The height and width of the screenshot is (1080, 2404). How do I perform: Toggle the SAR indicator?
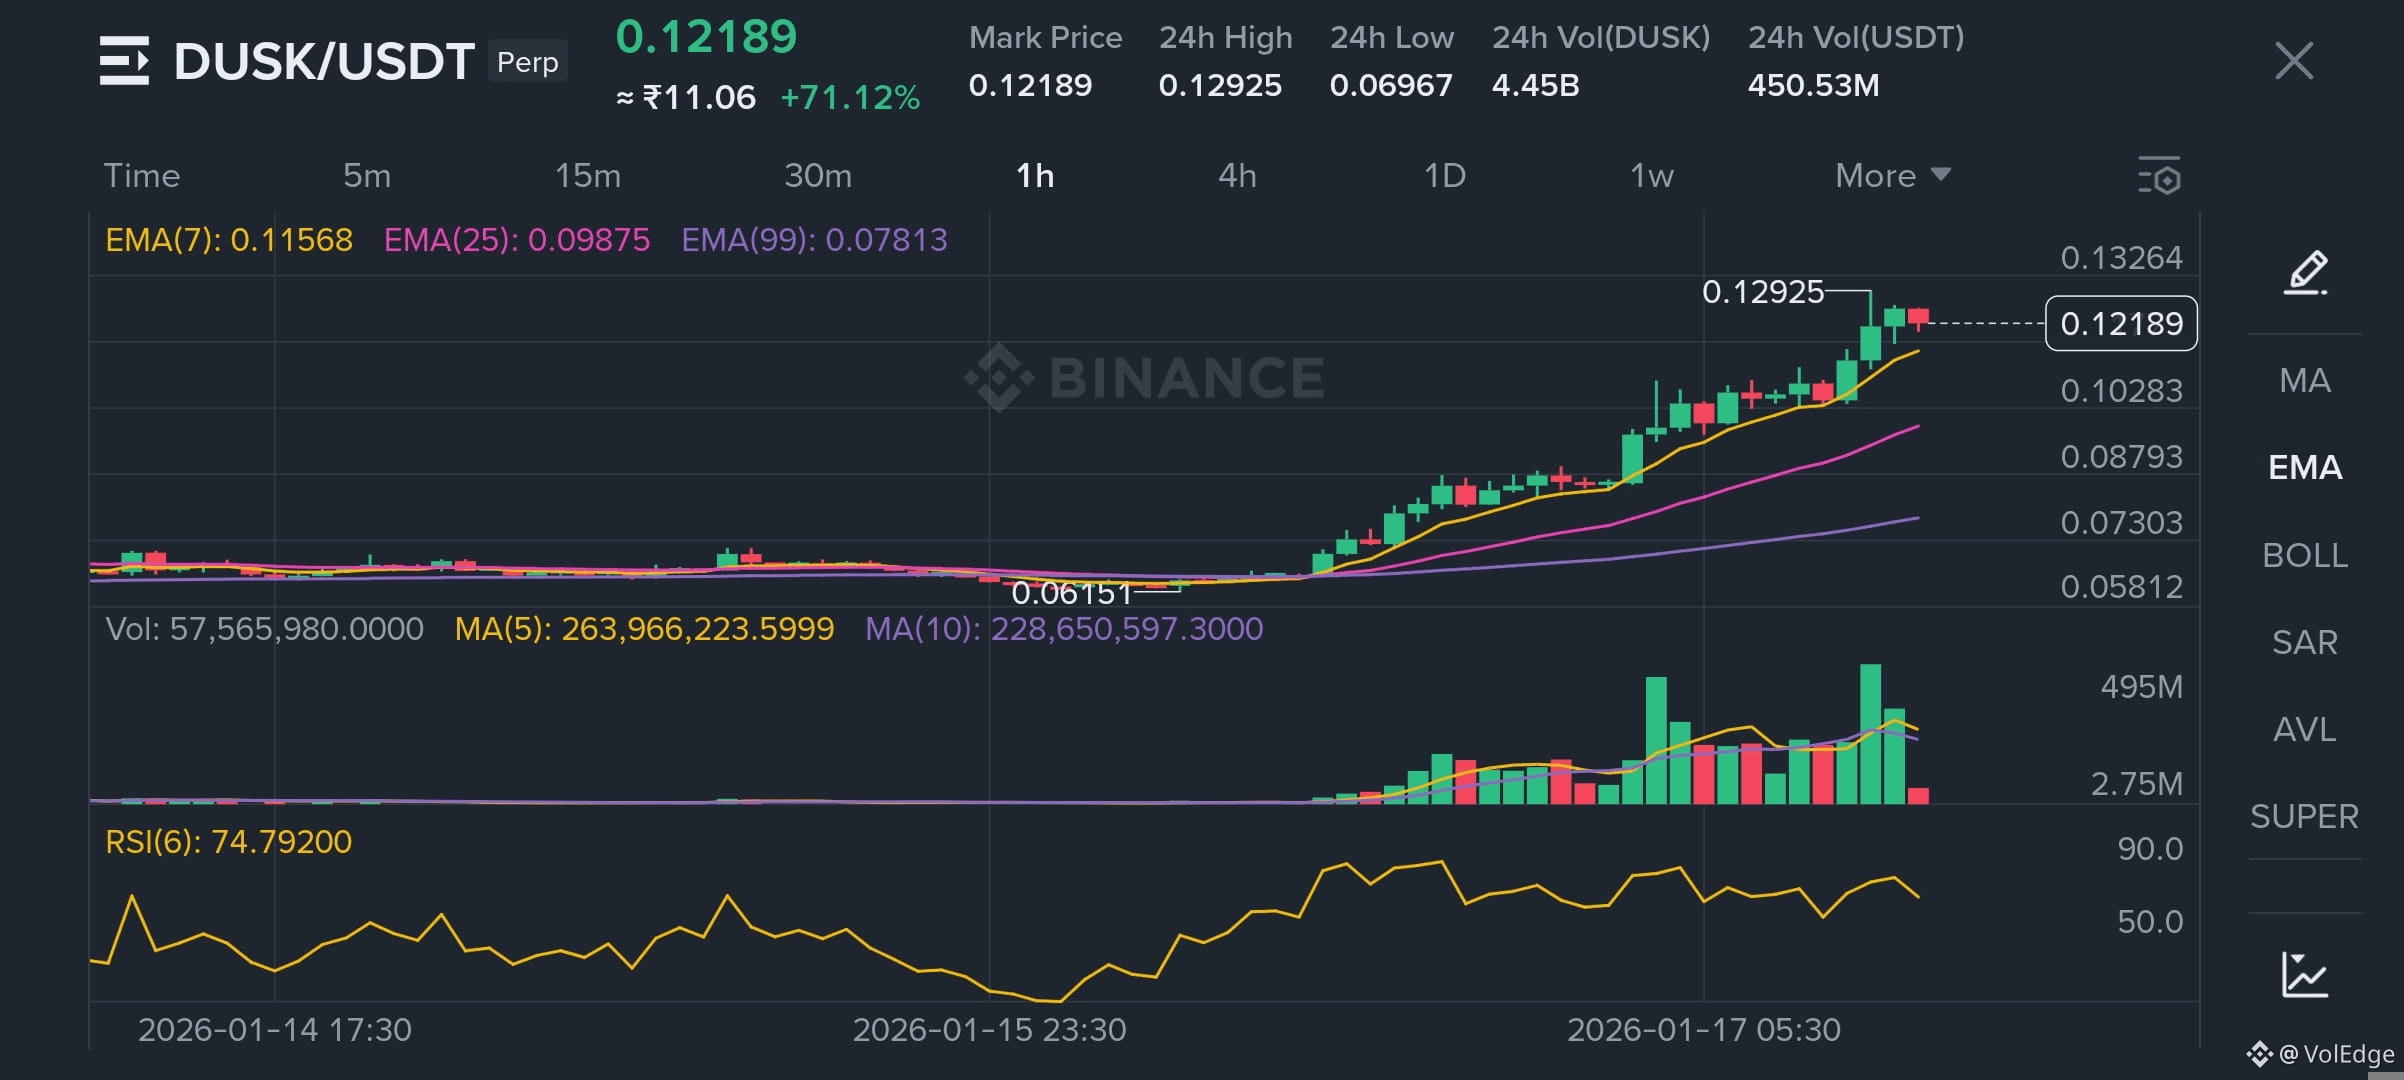pos(2305,642)
